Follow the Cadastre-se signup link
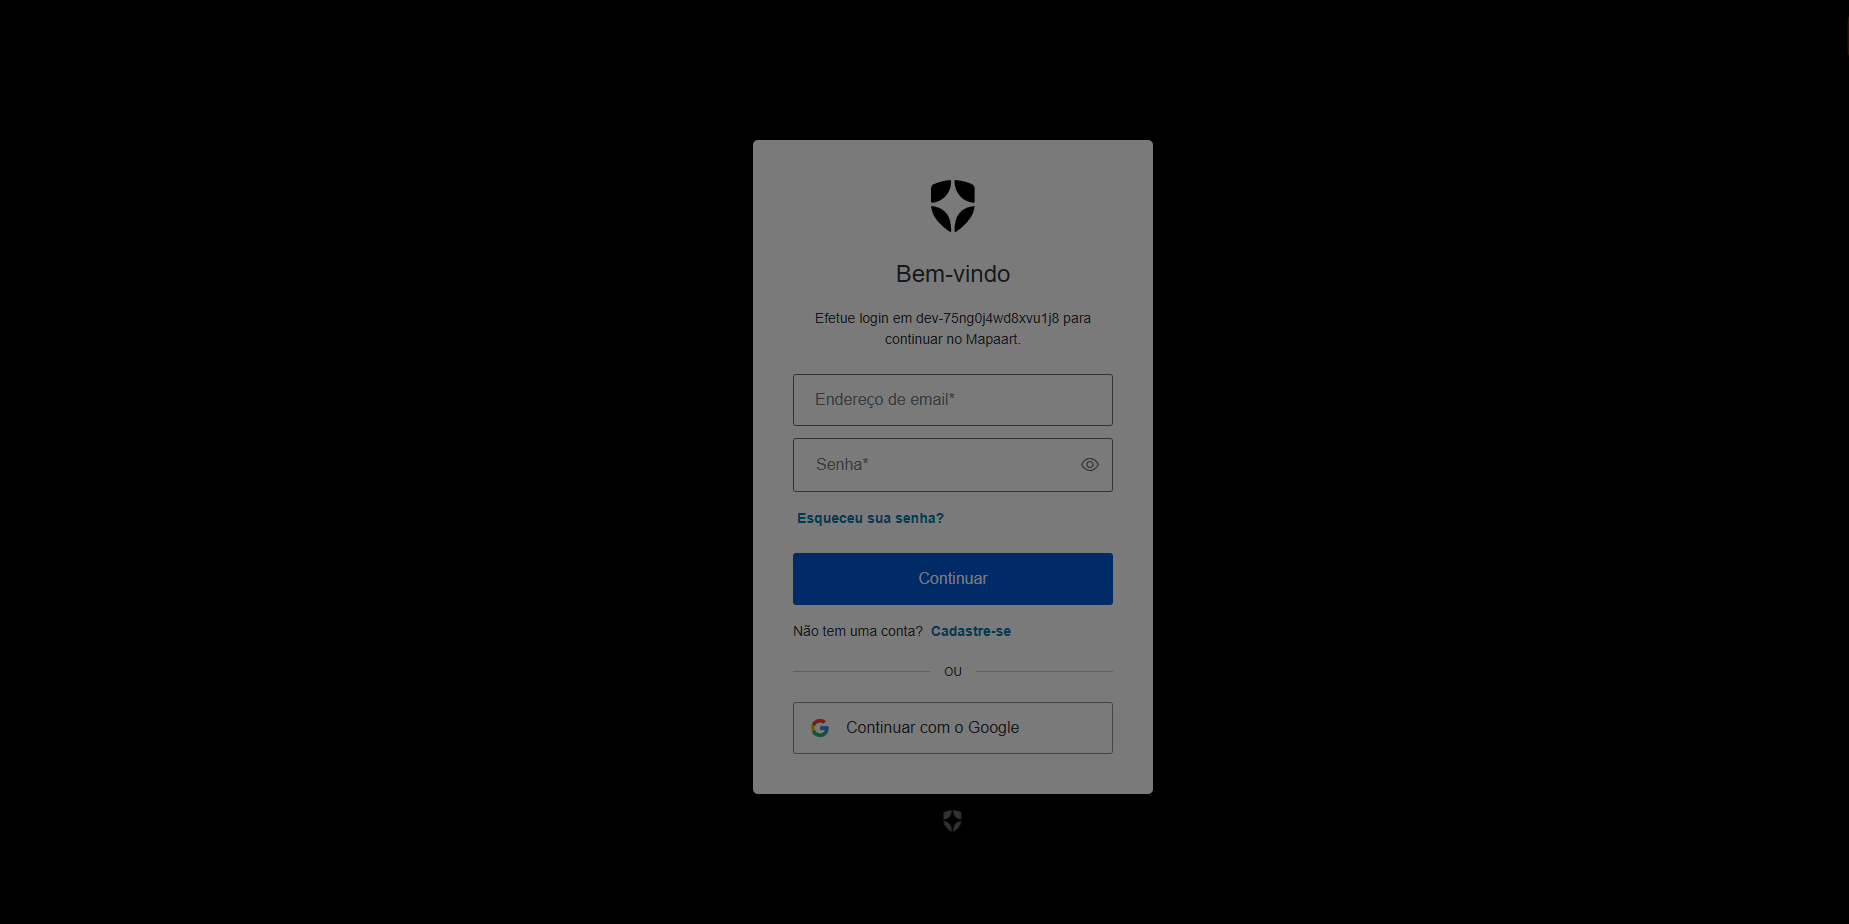The width and height of the screenshot is (1849, 924). 971,631
